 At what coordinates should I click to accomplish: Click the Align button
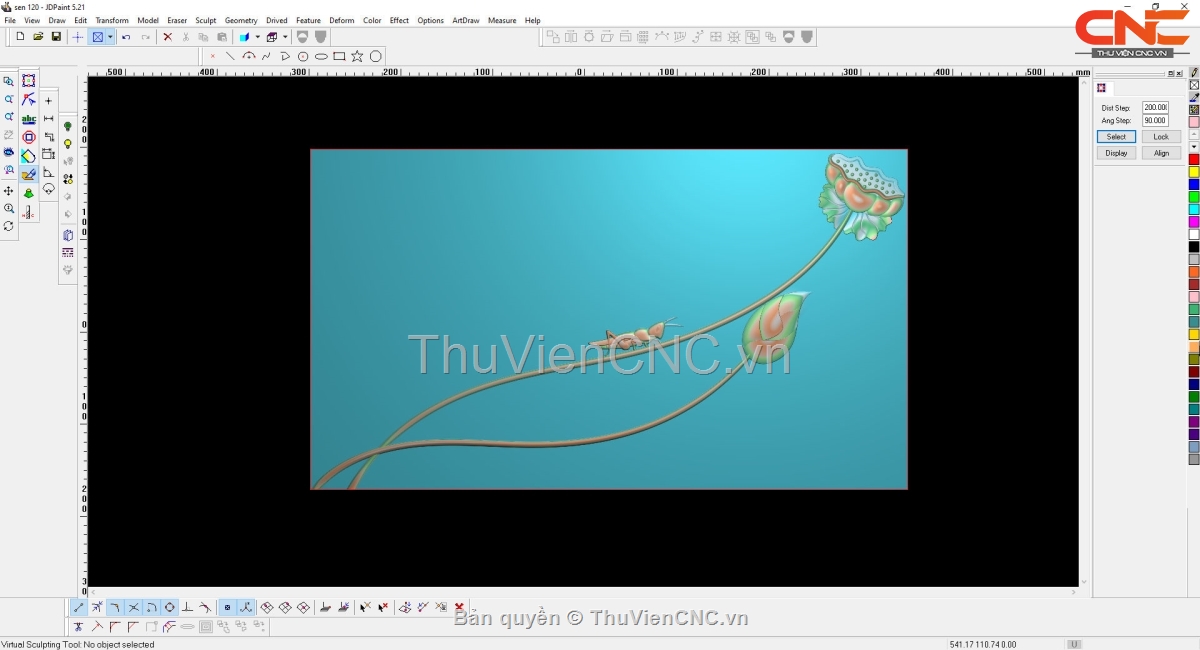[1161, 153]
